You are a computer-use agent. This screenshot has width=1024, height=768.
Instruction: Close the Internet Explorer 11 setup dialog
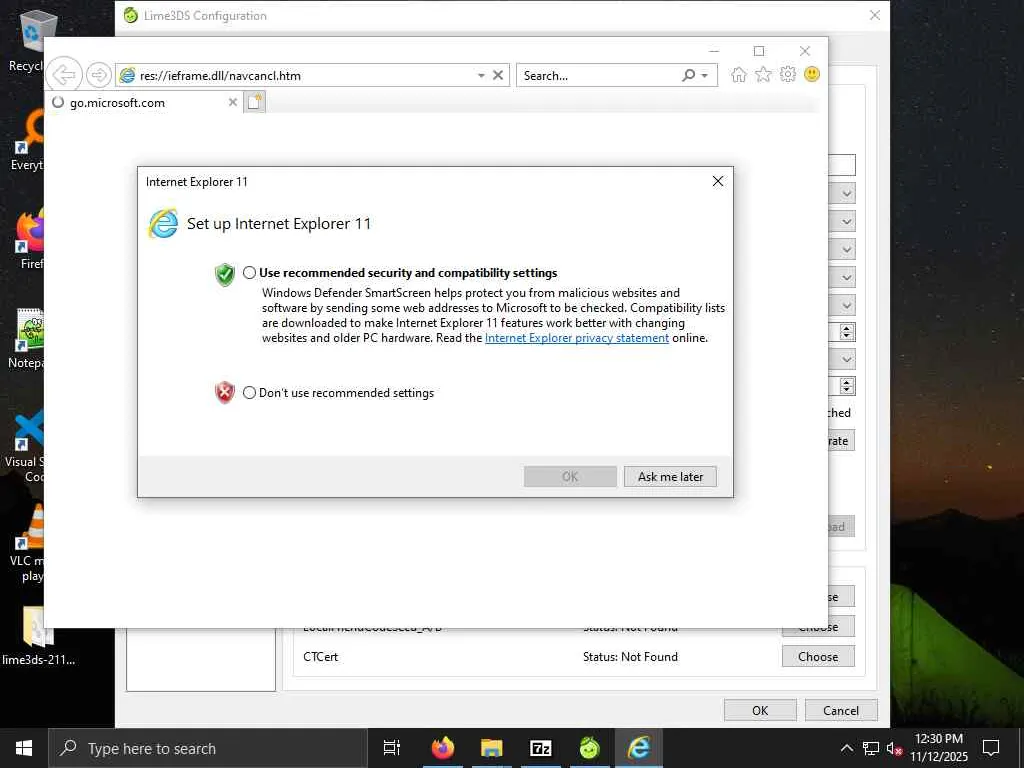pyautogui.click(x=718, y=181)
